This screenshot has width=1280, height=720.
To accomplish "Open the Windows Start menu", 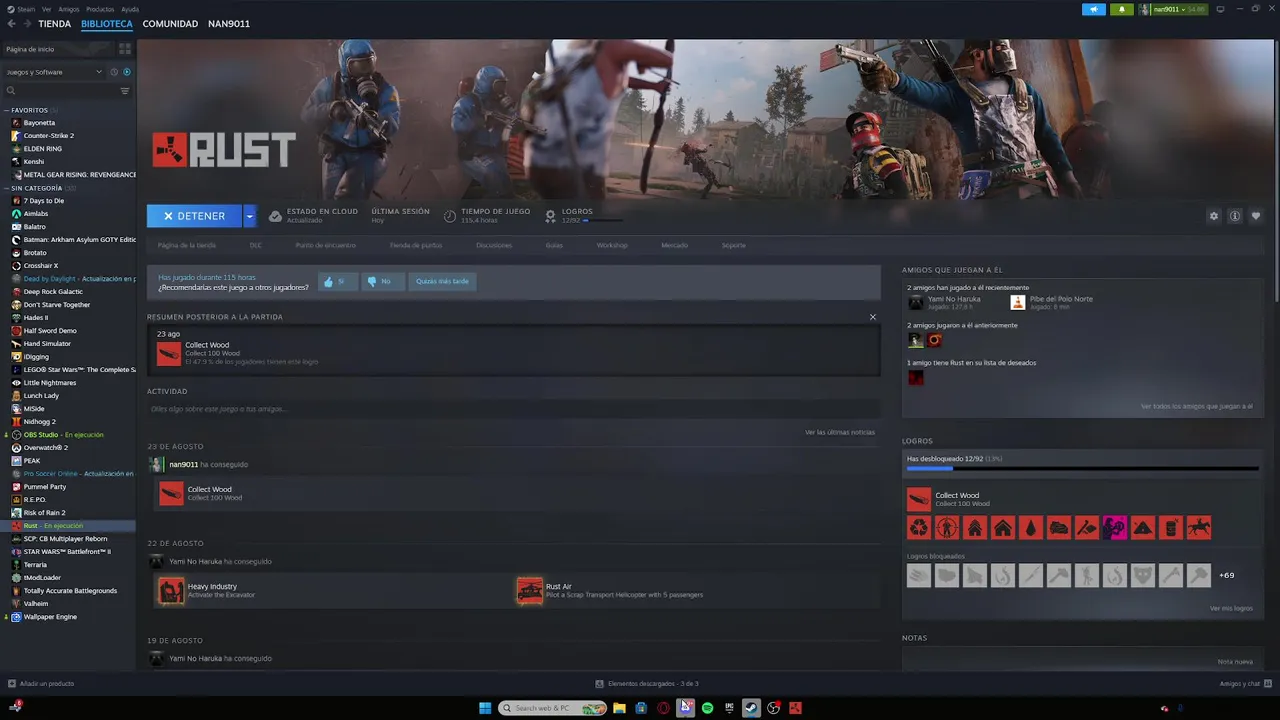I will [x=485, y=708].
